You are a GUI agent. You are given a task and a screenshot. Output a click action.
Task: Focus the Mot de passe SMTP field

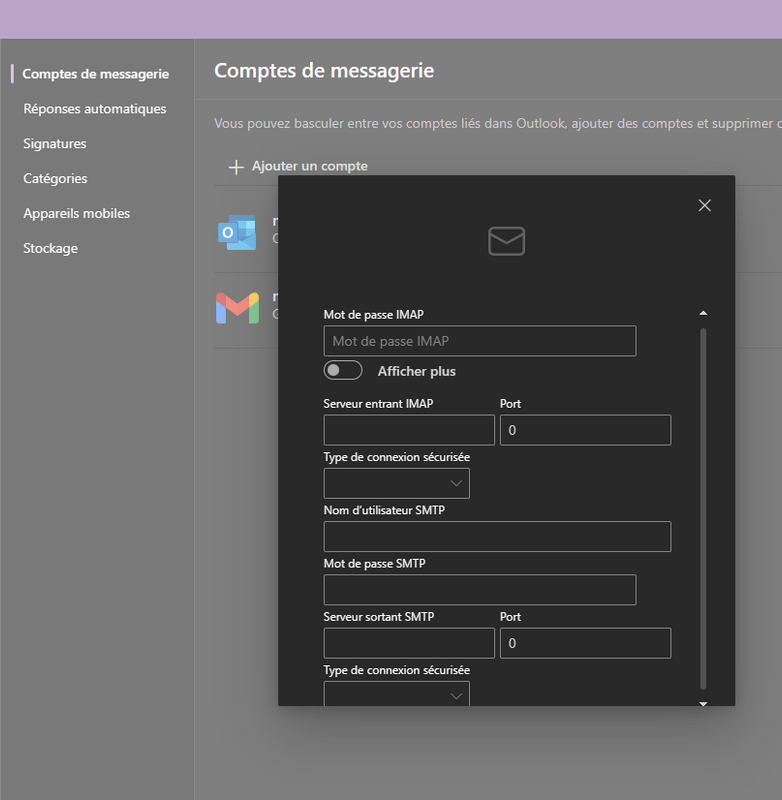480,590
